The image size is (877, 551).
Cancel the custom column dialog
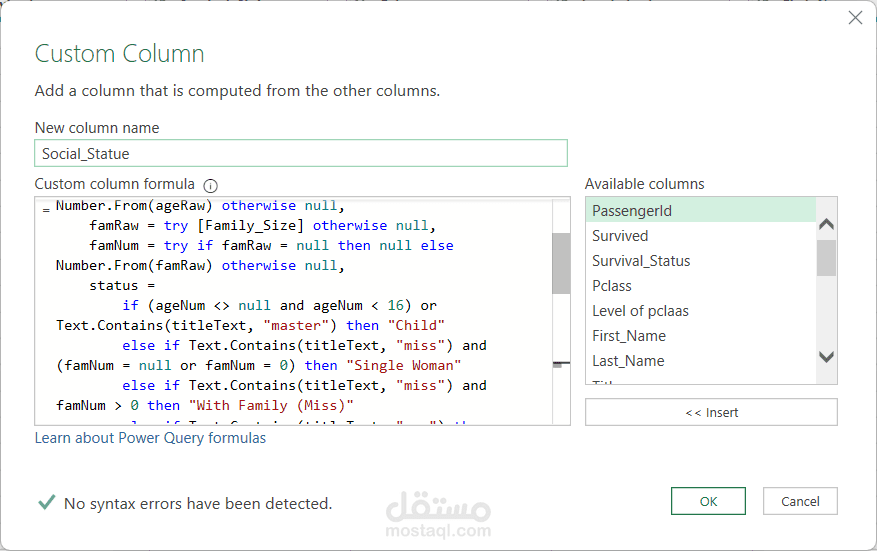coord(800,501)
